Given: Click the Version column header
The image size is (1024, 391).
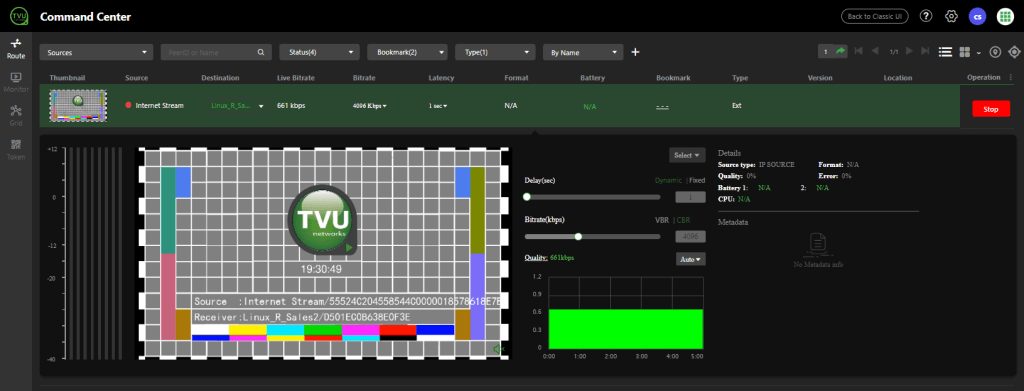Looking at the screenshot, I should (820, 78).
